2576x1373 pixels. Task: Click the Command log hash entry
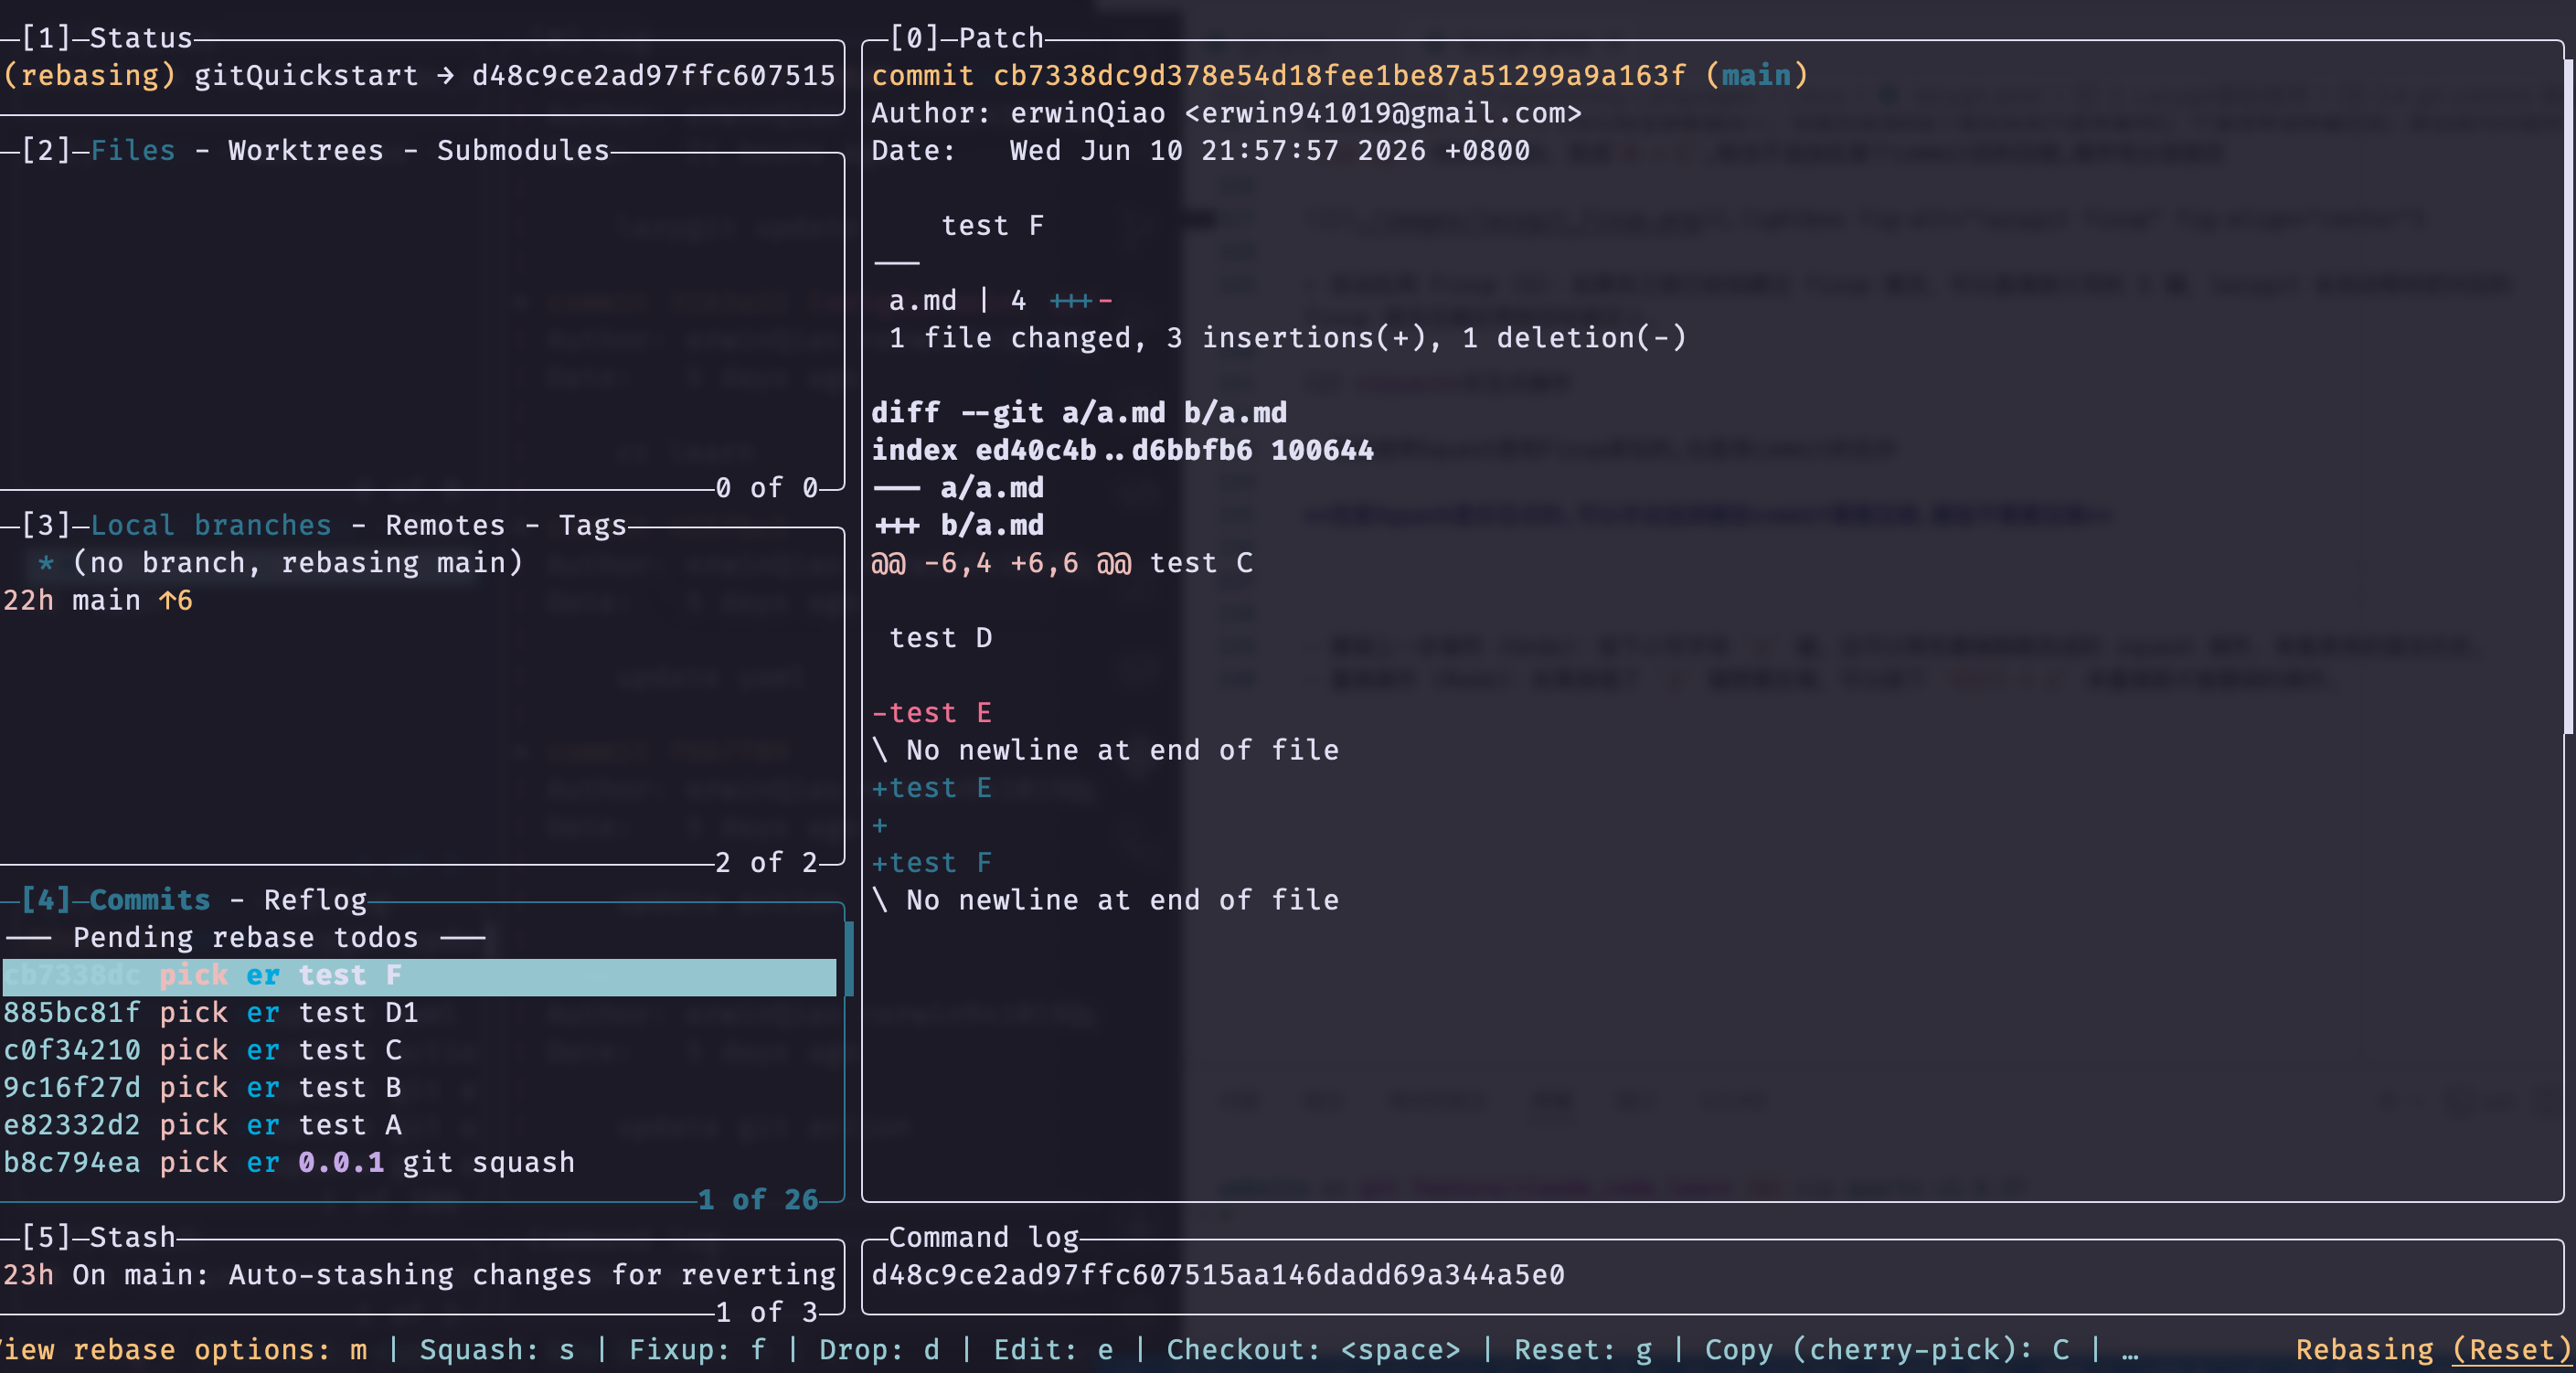click(x=1218, y=1276)
